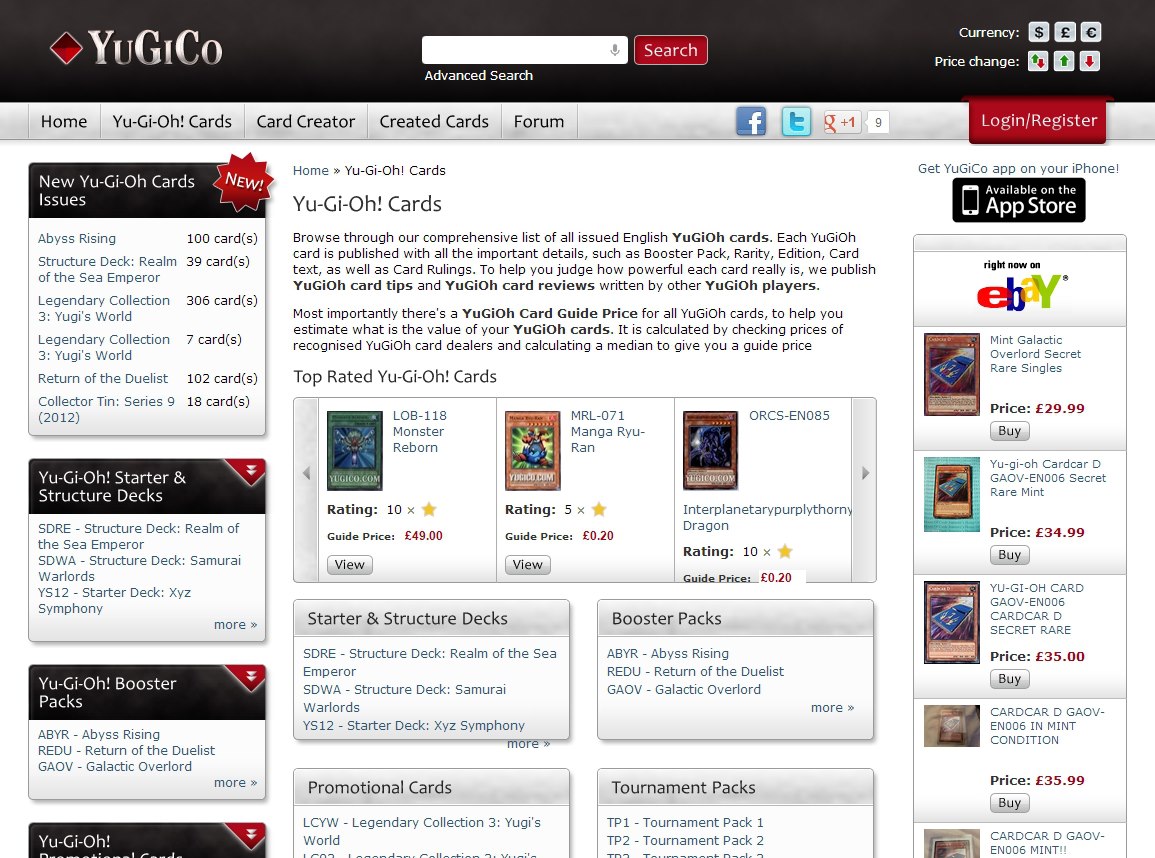Screen dimensions: 1155x858
Task: Open the Facebook page icon
Action: [751, 122]
